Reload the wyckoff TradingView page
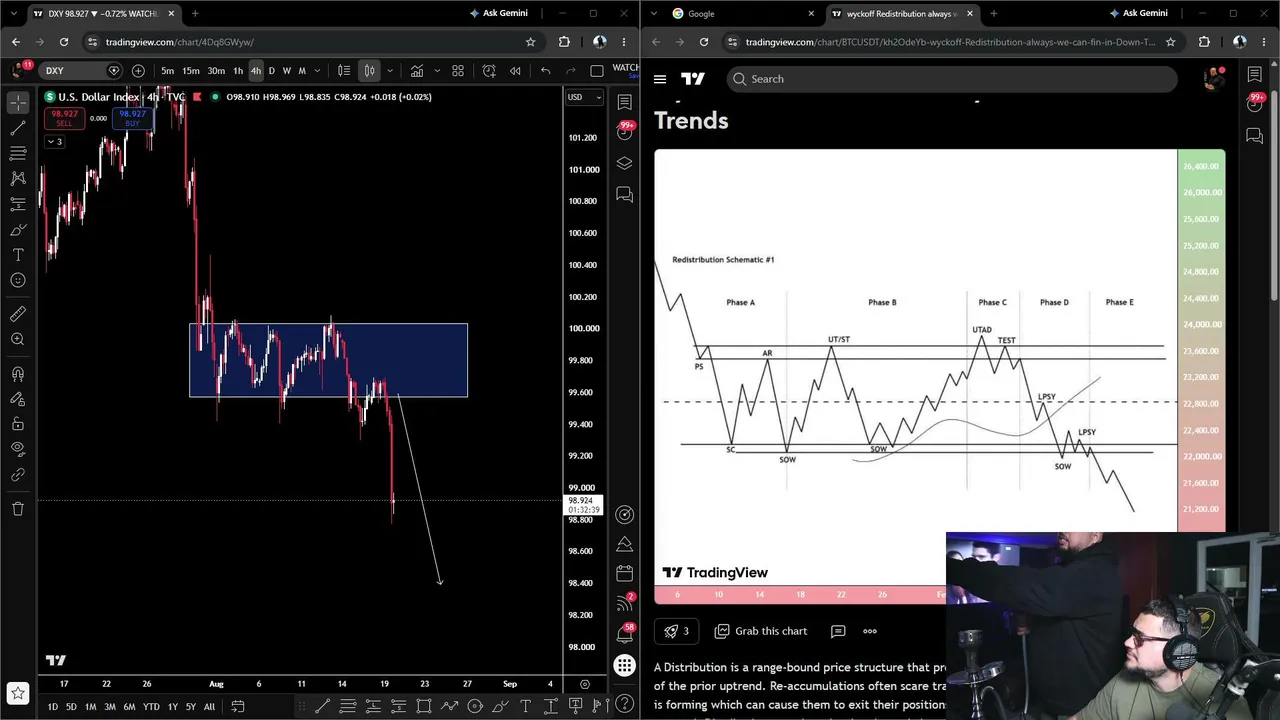 (704, 42)
